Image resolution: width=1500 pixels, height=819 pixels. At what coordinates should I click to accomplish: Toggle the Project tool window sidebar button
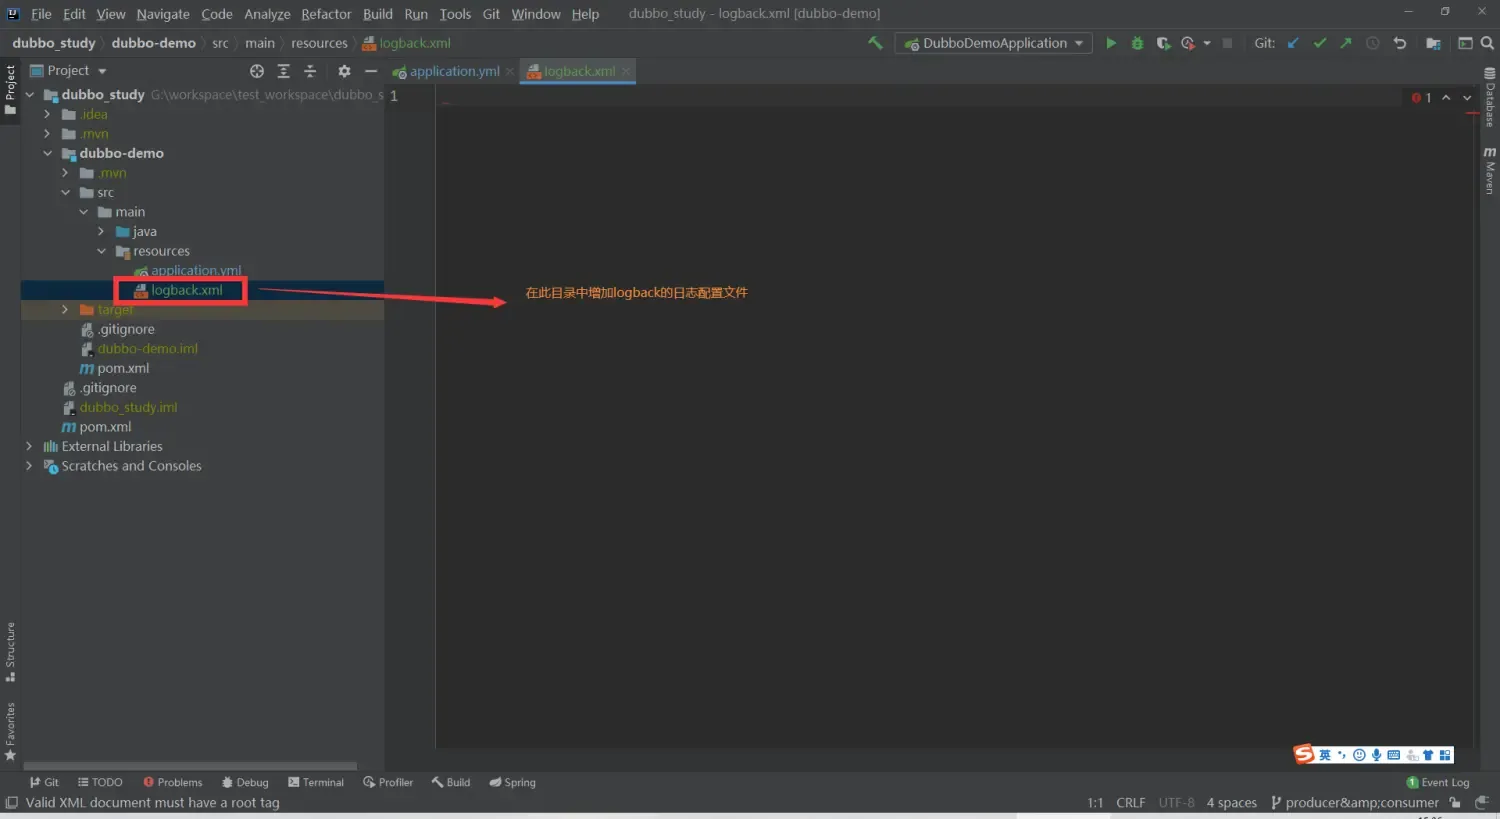point(10,89)
